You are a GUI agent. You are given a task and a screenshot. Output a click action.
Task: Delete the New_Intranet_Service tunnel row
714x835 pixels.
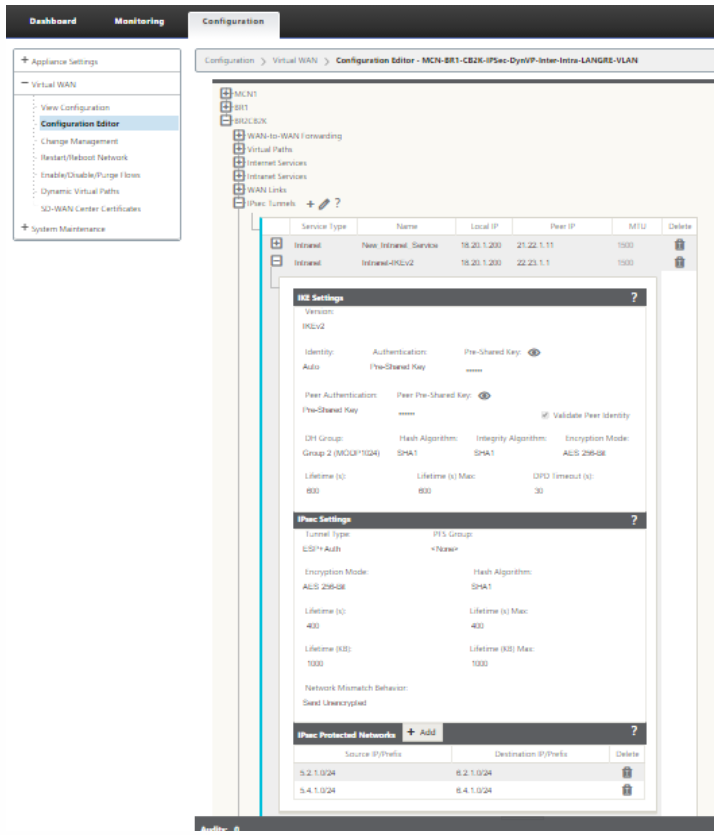[679, 244]
